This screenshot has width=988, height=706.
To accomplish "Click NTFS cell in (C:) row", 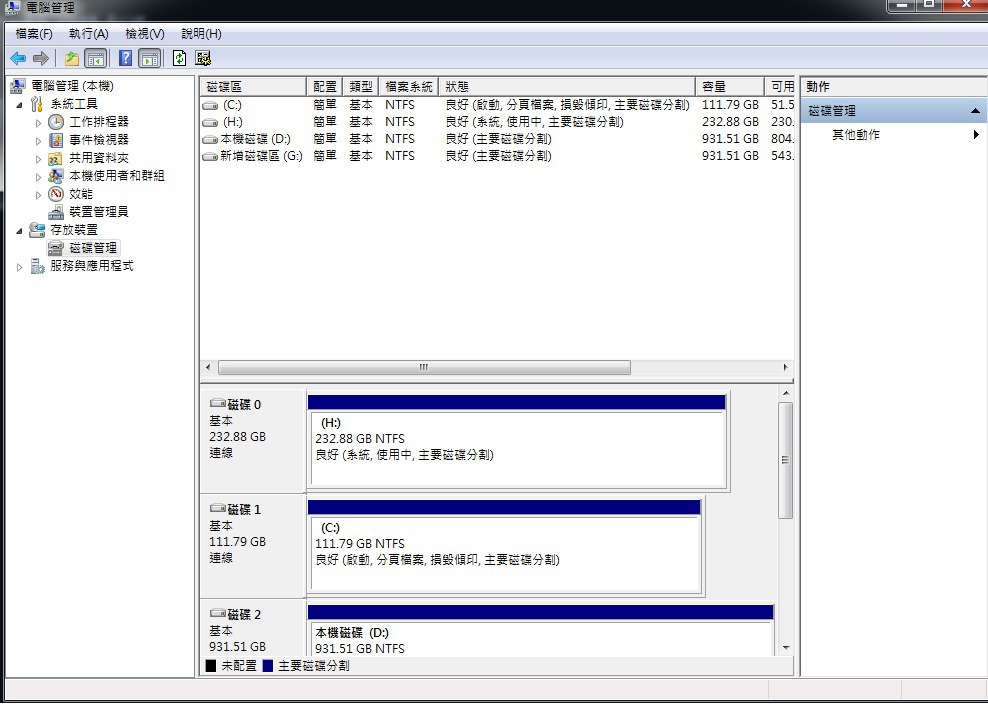I will [x=400, y=105].
